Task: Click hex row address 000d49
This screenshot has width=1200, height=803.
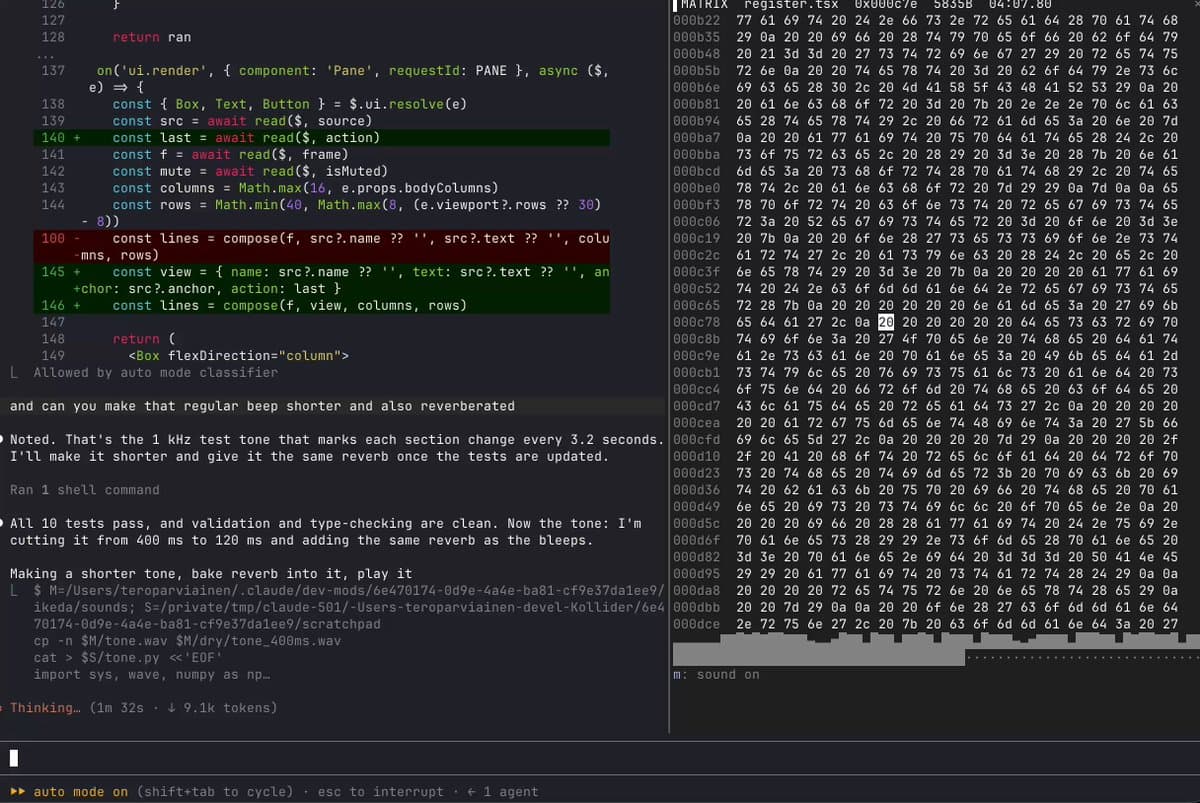Action: [697, 506]
